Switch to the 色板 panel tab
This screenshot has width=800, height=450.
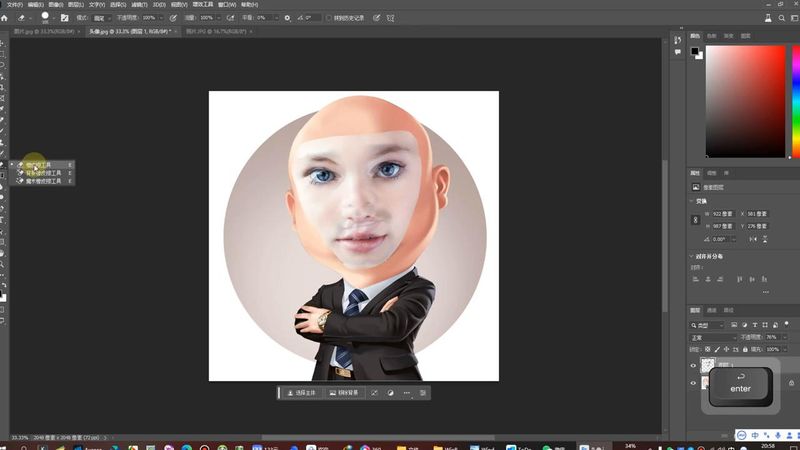pyautogui.click(x=712, y=36)
